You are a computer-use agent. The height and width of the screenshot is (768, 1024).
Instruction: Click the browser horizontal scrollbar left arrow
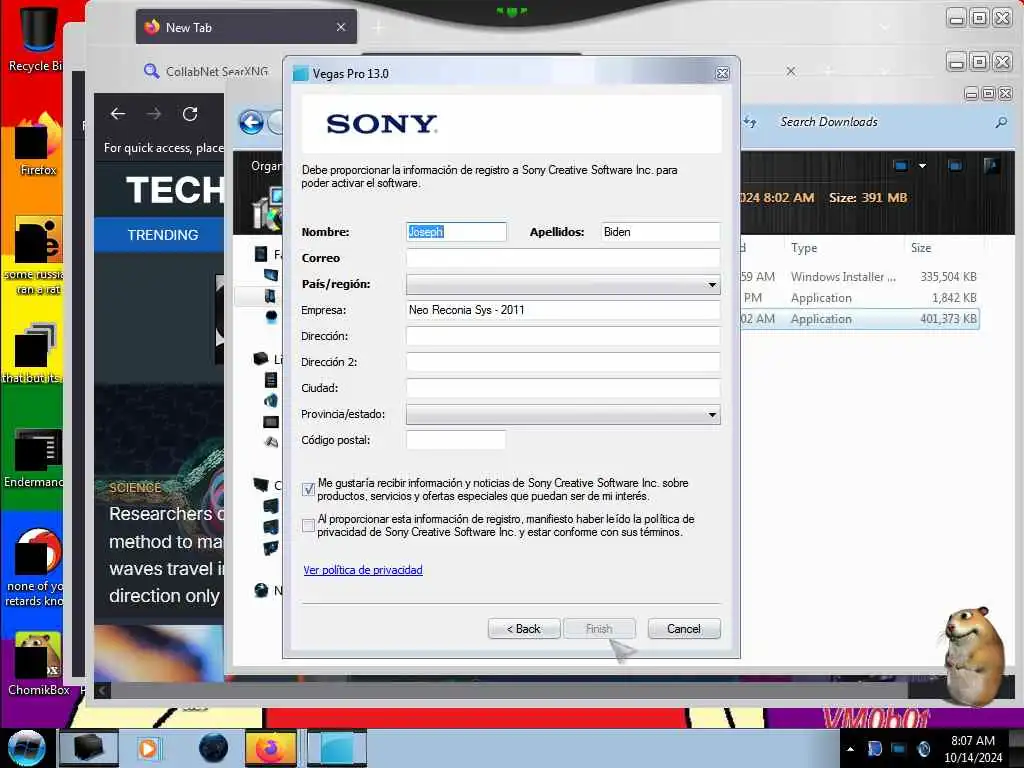pyautogui.click(x=102, y=690)
